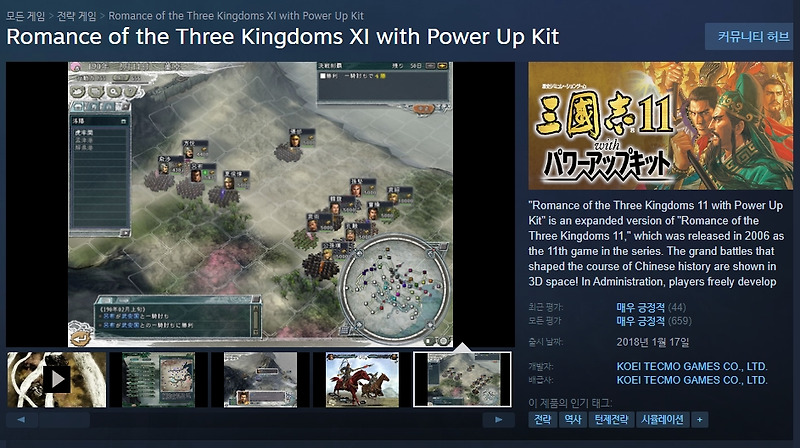The width and height of the screenshot is (800, 448).
Task: Select the third screenshot thumbnail
Action: tap(260, 379)
